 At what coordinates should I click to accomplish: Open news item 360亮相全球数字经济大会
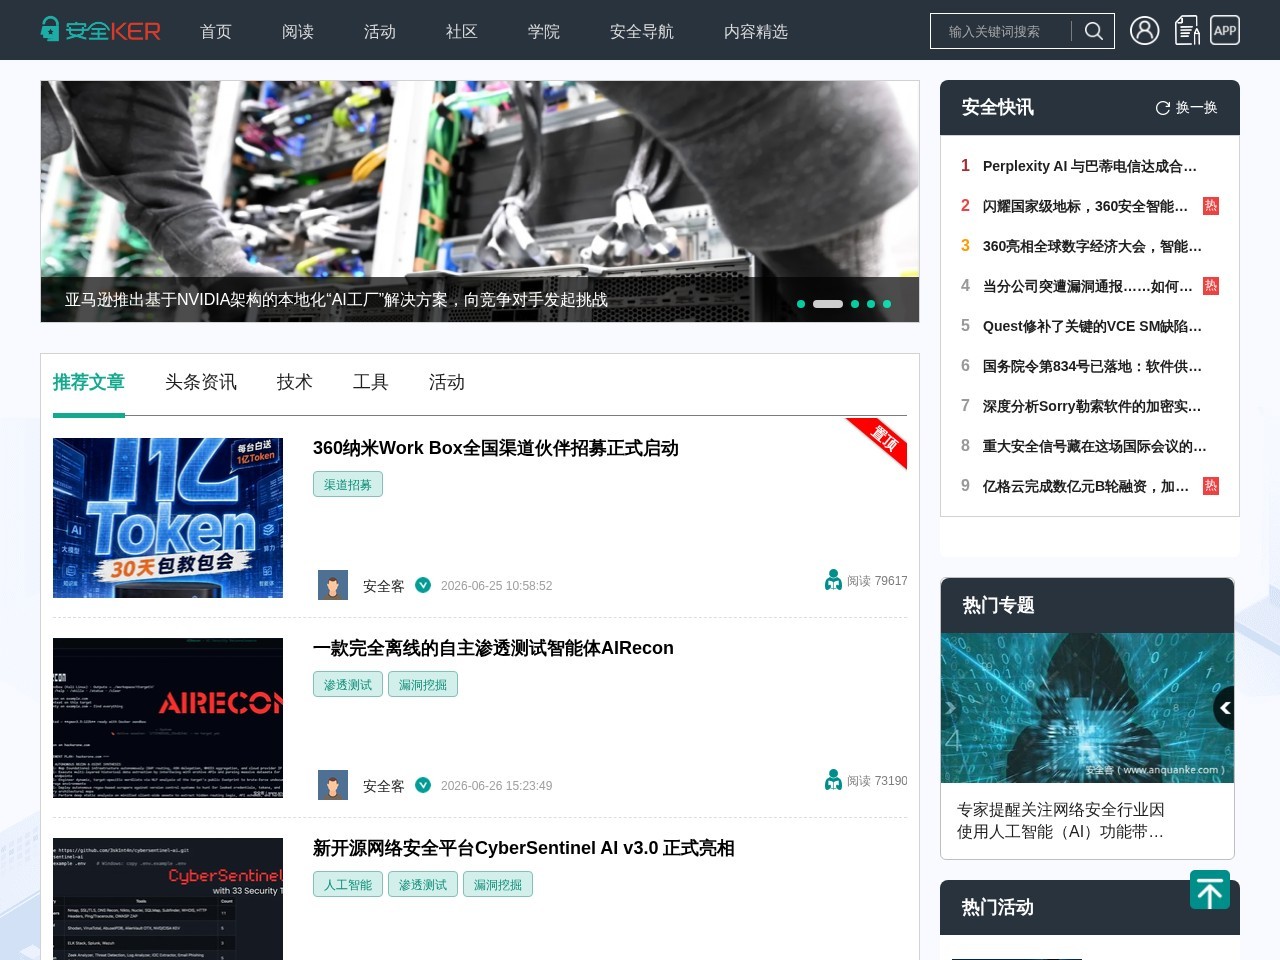1092,246
